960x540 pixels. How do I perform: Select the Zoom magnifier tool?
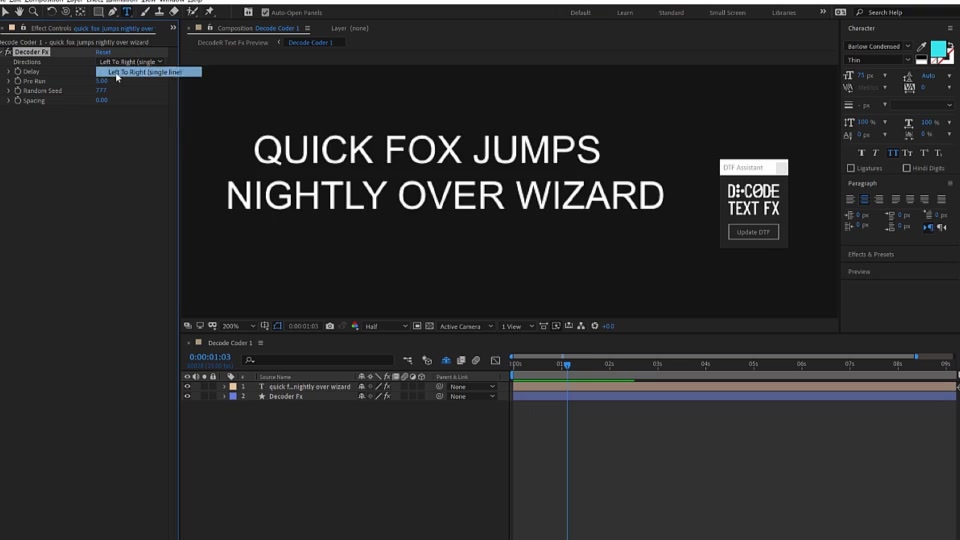[x=33, y=12]
